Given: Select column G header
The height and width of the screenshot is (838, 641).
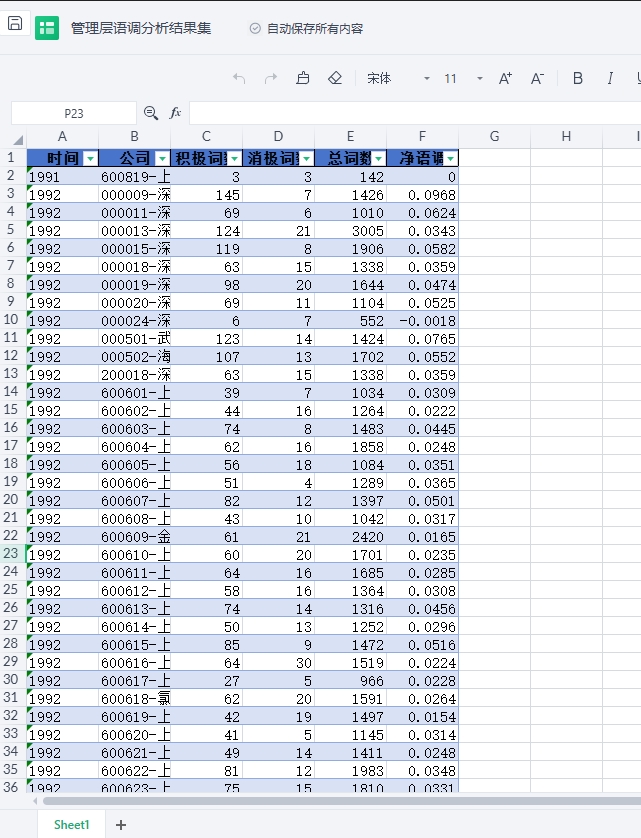Looking at the screenshot, I should 495,137.
